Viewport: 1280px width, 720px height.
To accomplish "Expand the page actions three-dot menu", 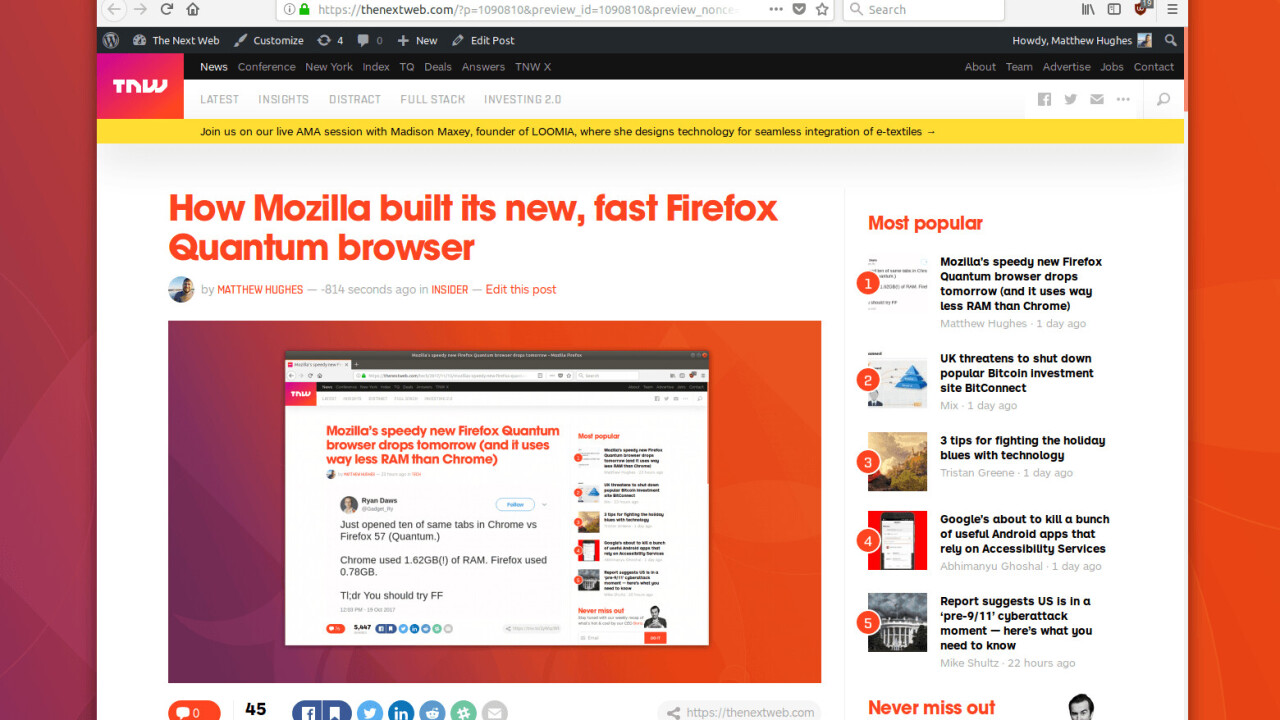I will [x=776, y=9].
